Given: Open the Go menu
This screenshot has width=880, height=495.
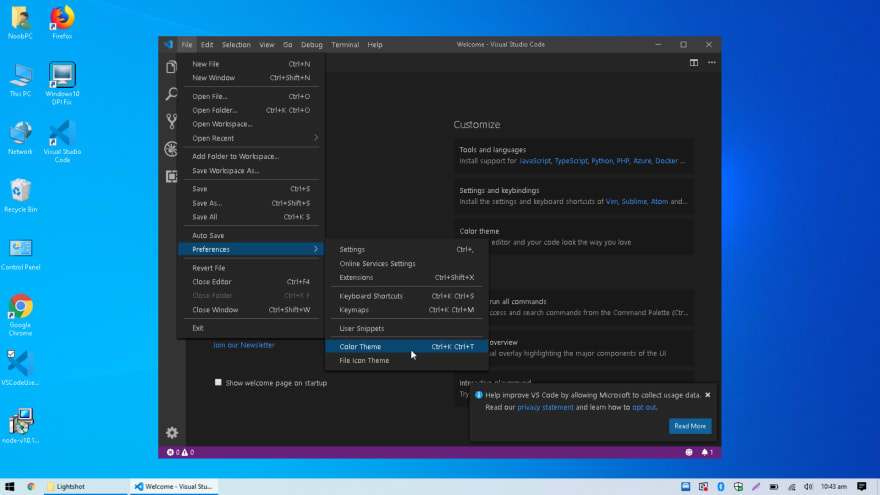Looking at the screenshot, I should tap(287, 44).
